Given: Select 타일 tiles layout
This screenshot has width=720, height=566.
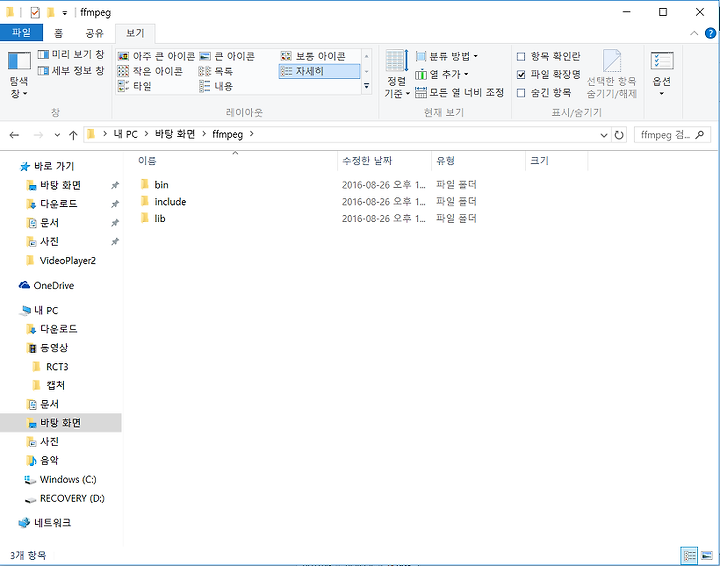Looking at the screenshot, I should pos(135,86).
